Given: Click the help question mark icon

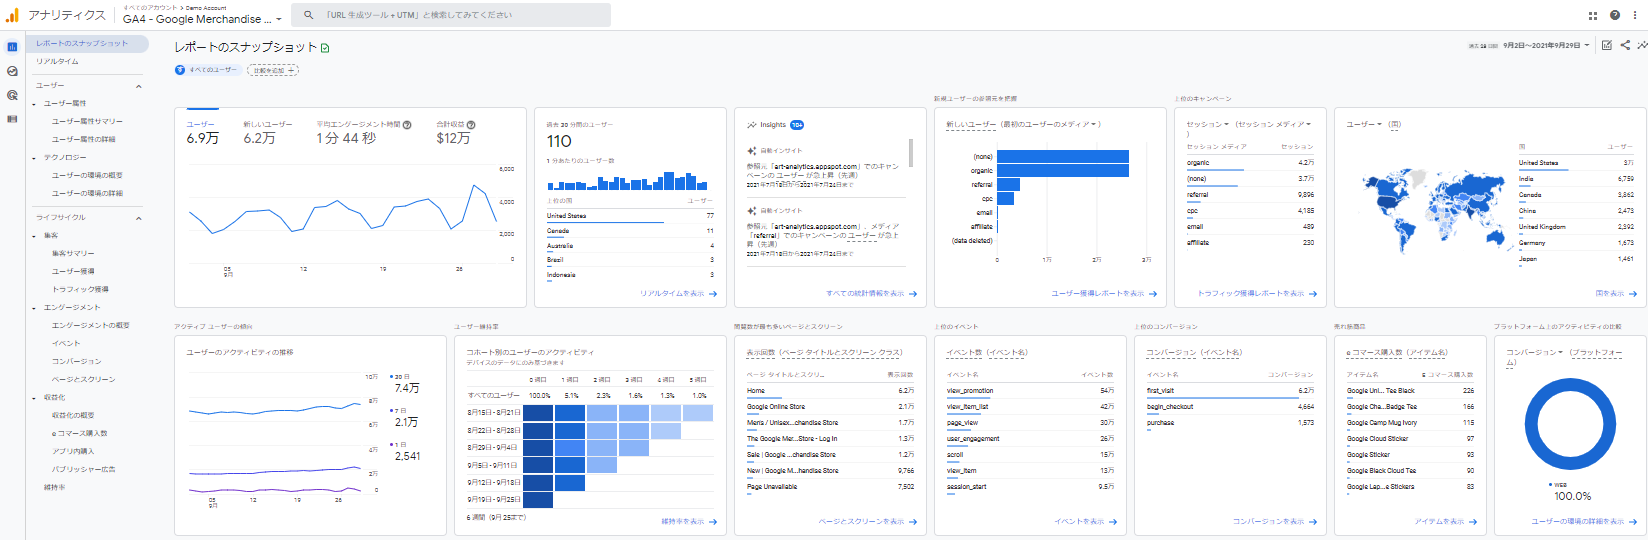Looking at the screenshot, I should [1614, 15].
